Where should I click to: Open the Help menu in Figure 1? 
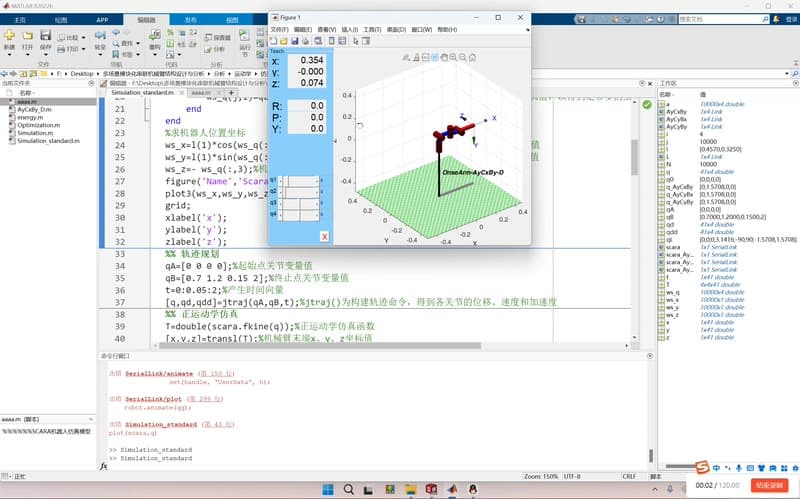pos(447,30)
